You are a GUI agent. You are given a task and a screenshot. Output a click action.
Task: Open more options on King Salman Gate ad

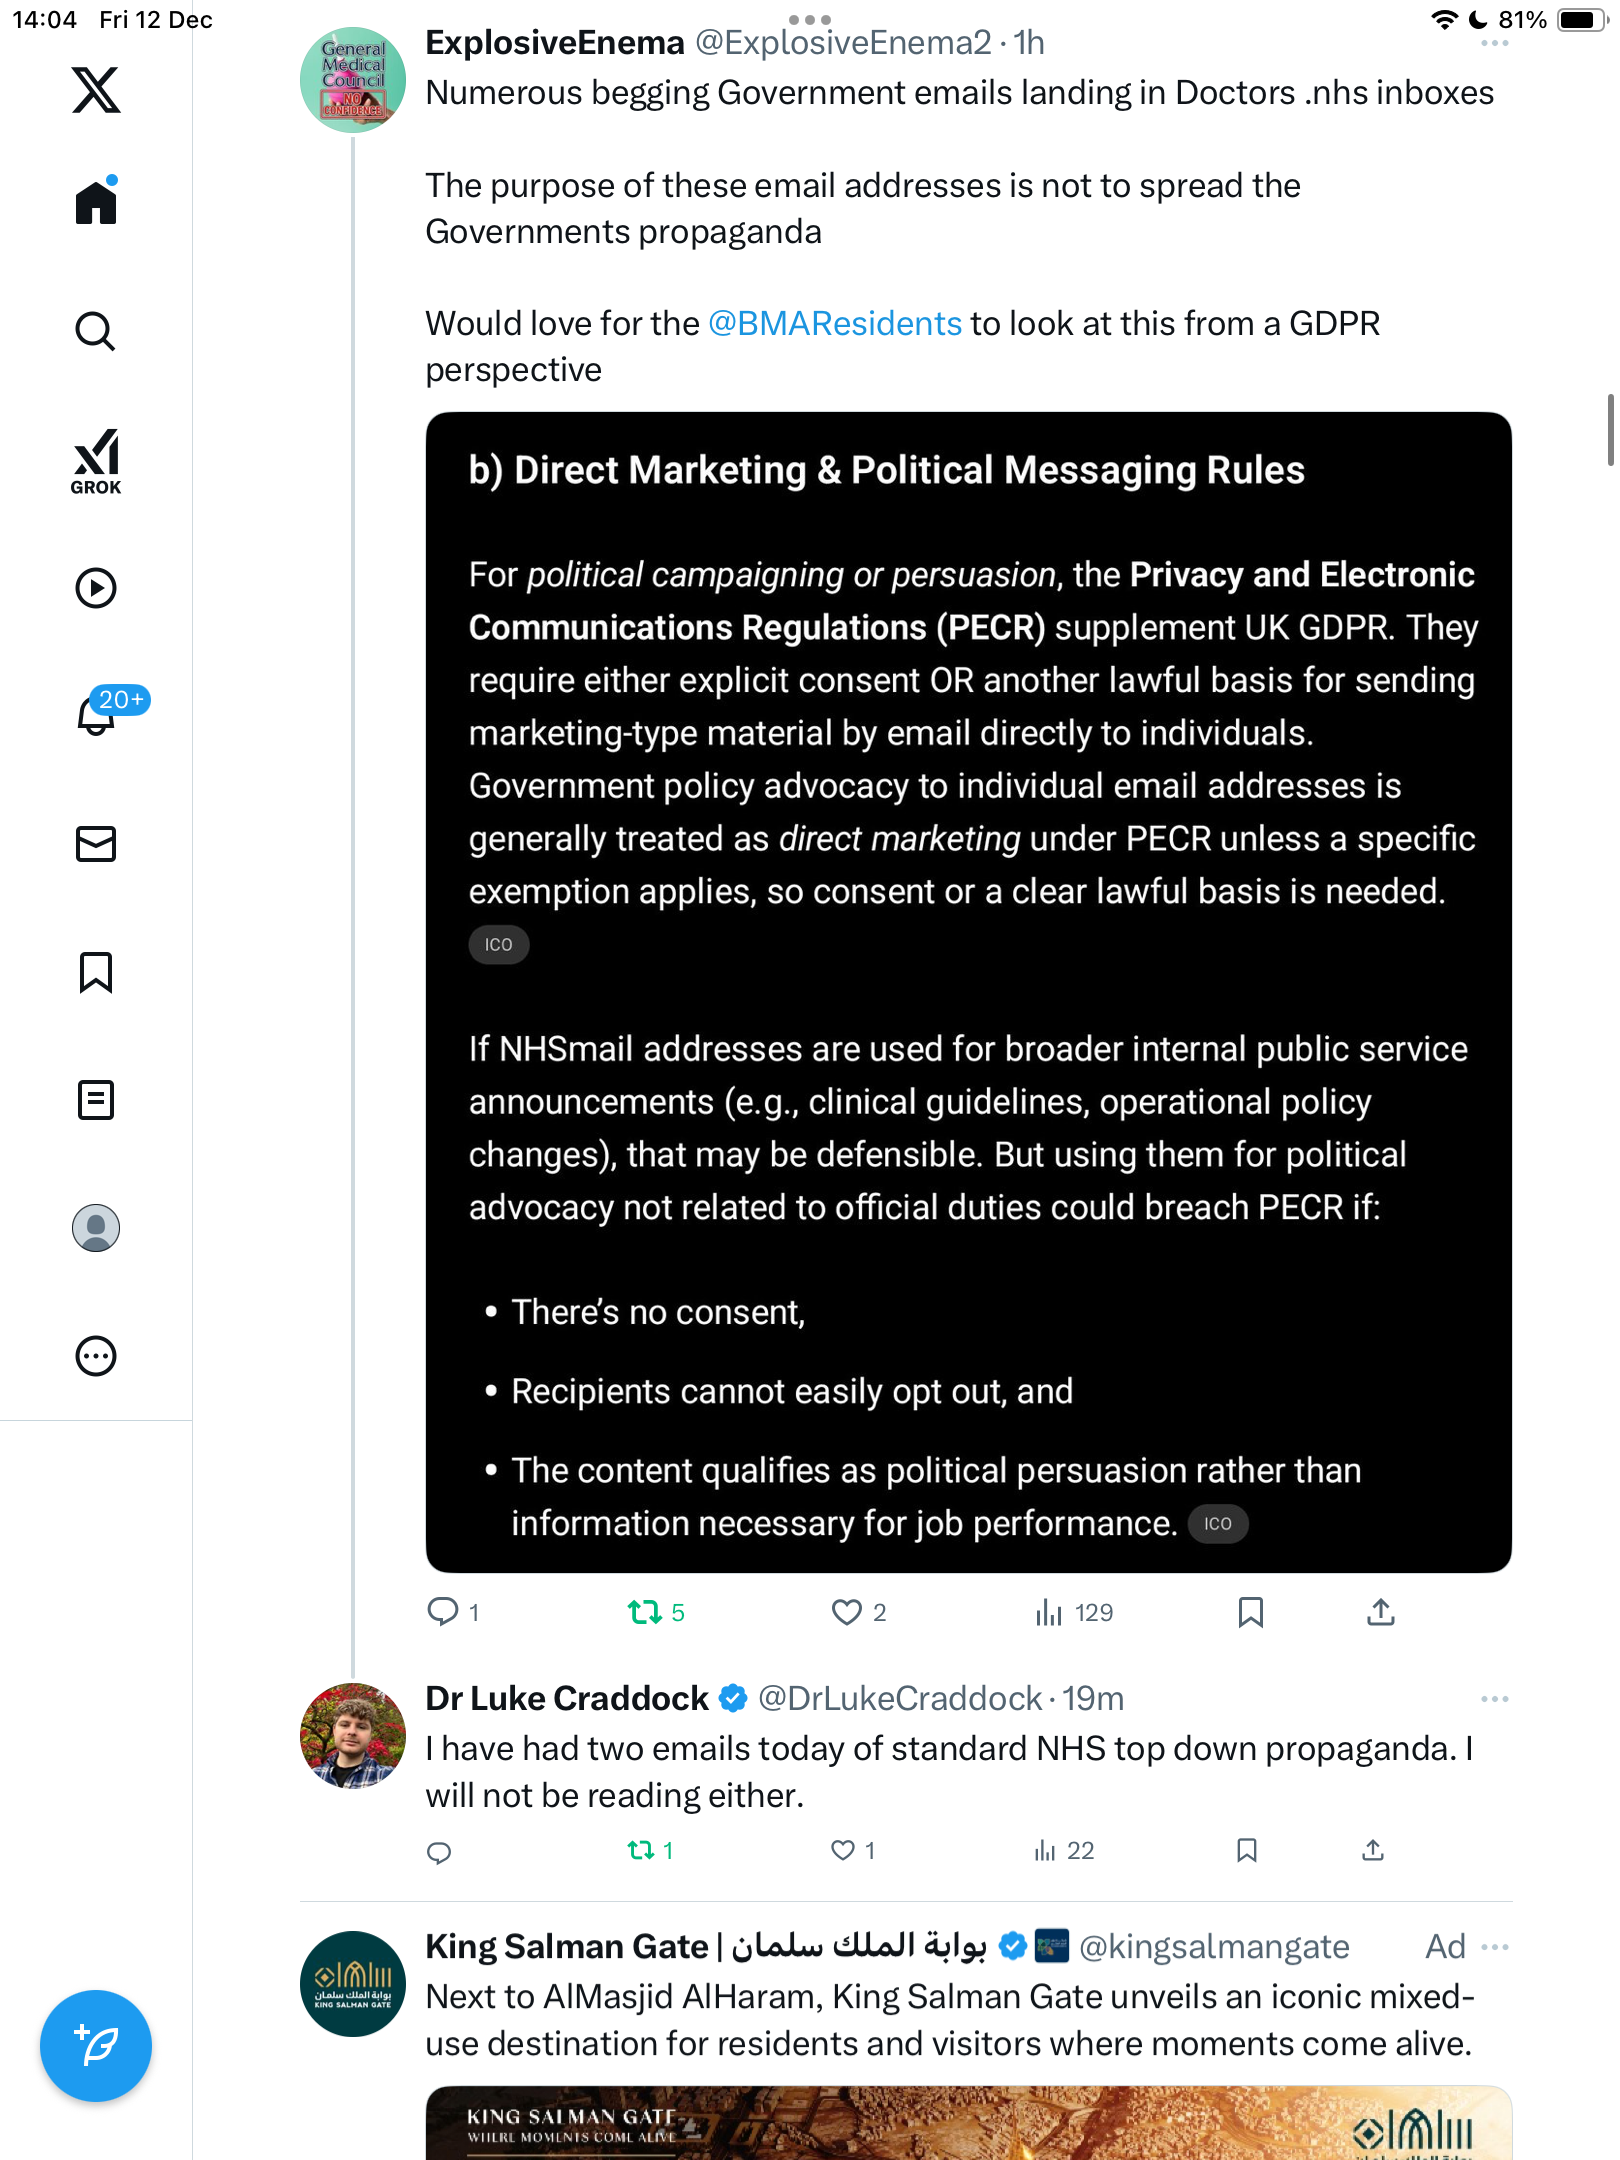click(1495, 1947)
